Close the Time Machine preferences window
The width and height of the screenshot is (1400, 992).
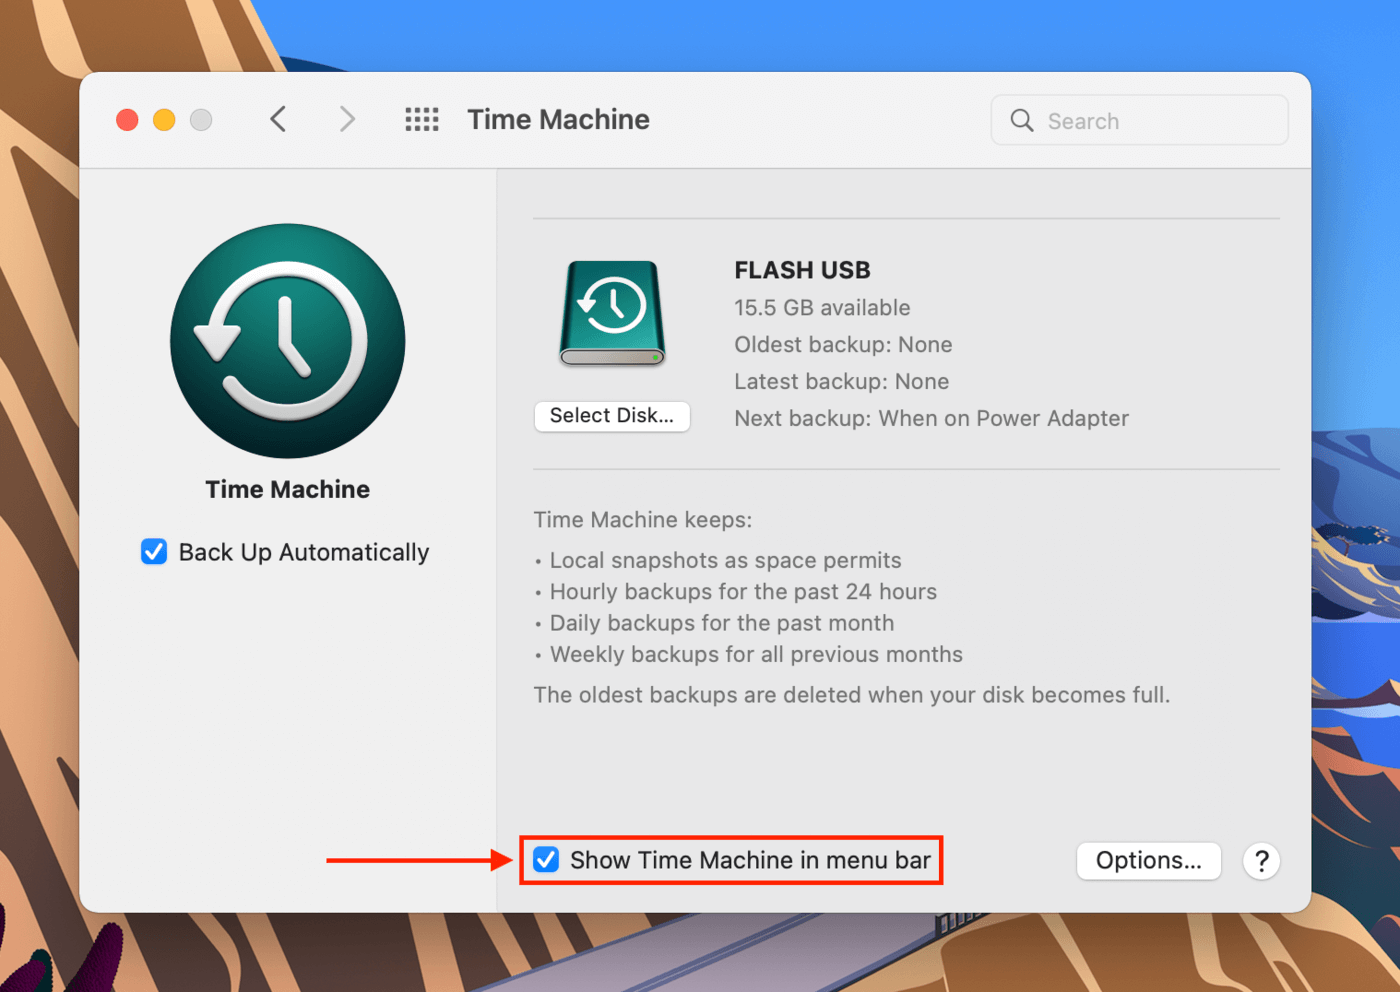click(x=127, y=120)
